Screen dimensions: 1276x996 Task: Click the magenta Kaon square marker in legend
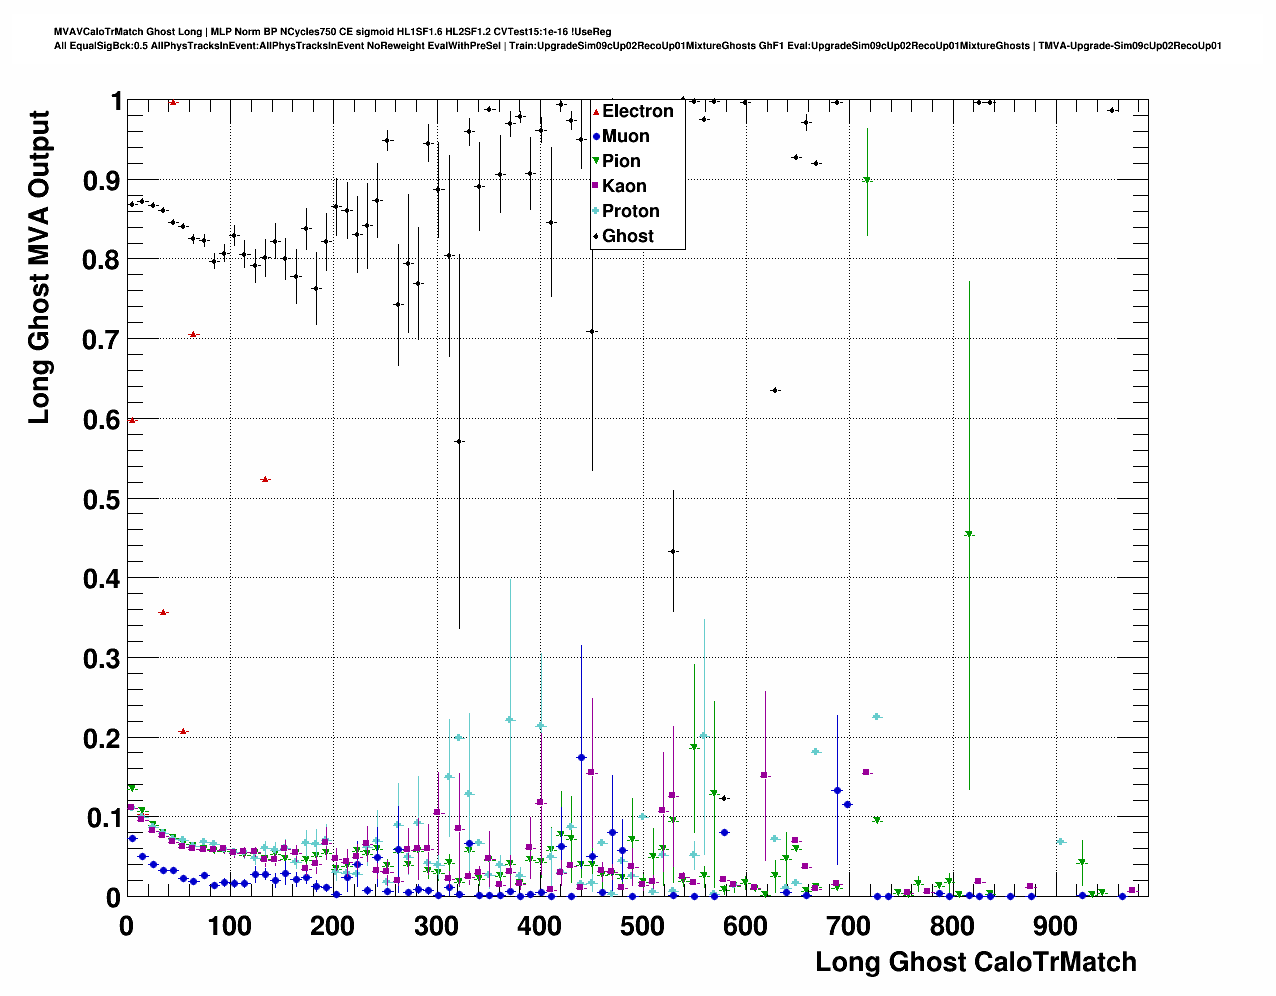(x=596, y=186)
